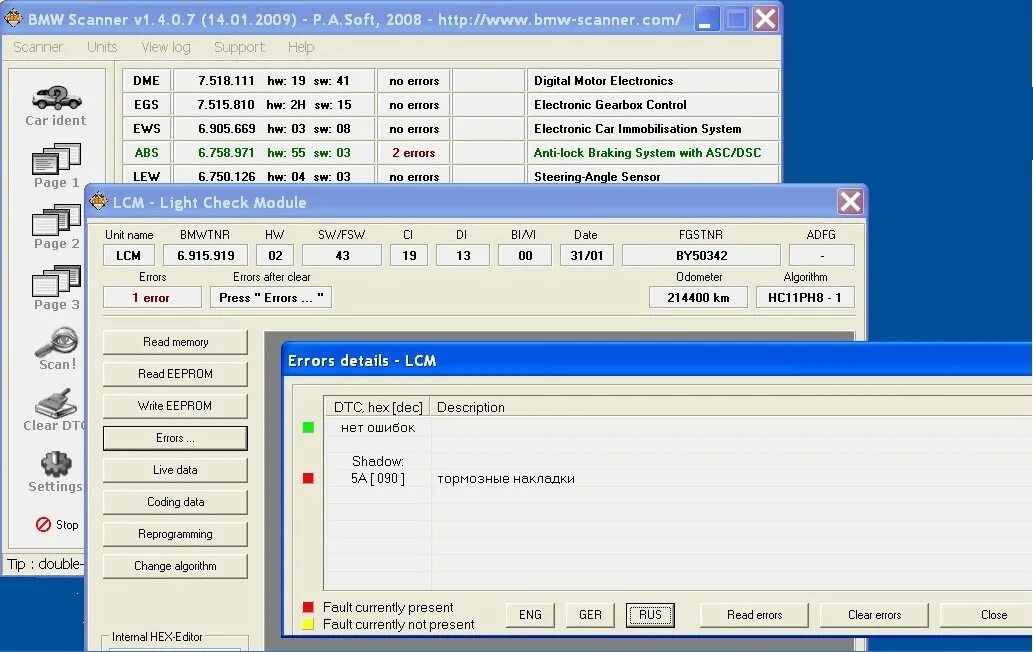Click the Clear errors button
Screen dimensions: 1033x652
click(874, 614)
